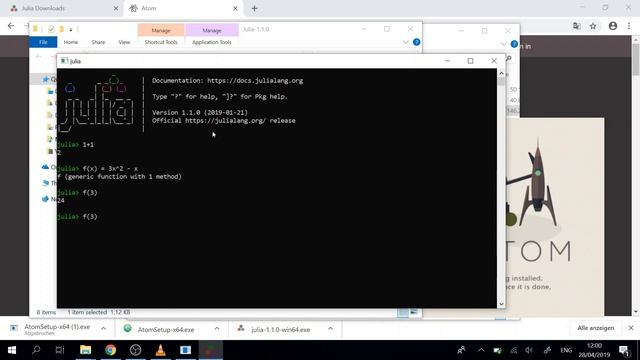Click search icon in rear Explorer window
Image resolution: width=640 pixels, height=360 pixels.
coord(509,59)
